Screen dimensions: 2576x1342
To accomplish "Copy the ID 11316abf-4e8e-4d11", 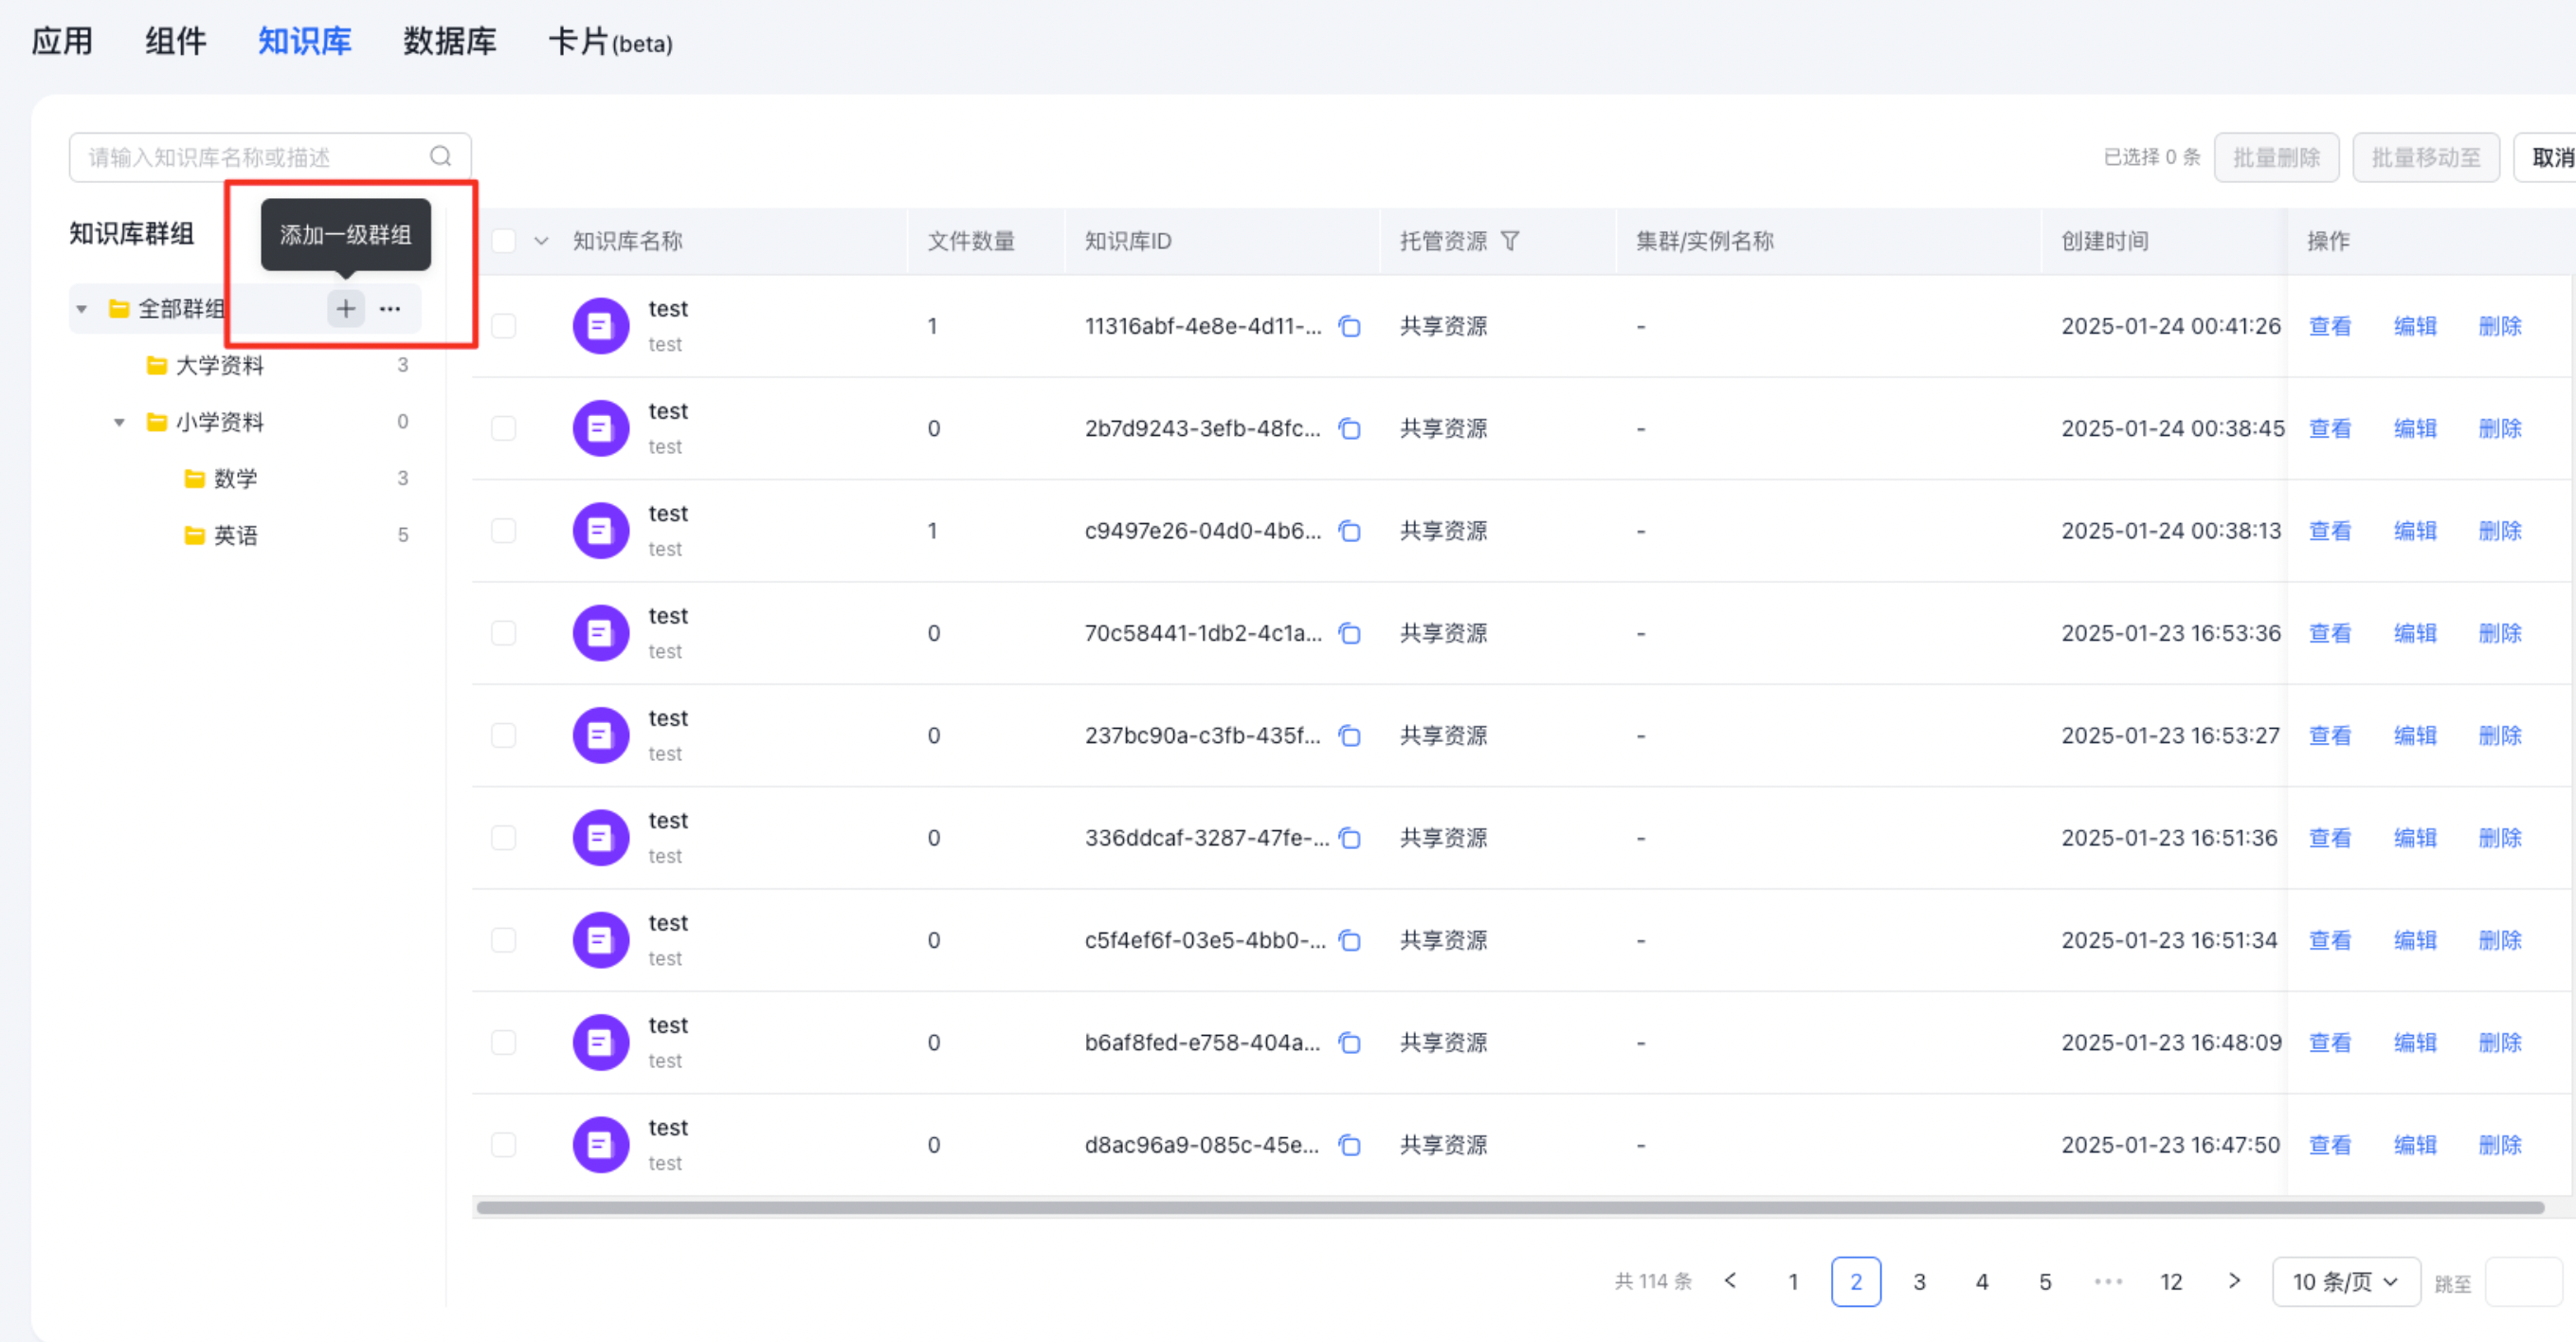I will pos(1349,326).
